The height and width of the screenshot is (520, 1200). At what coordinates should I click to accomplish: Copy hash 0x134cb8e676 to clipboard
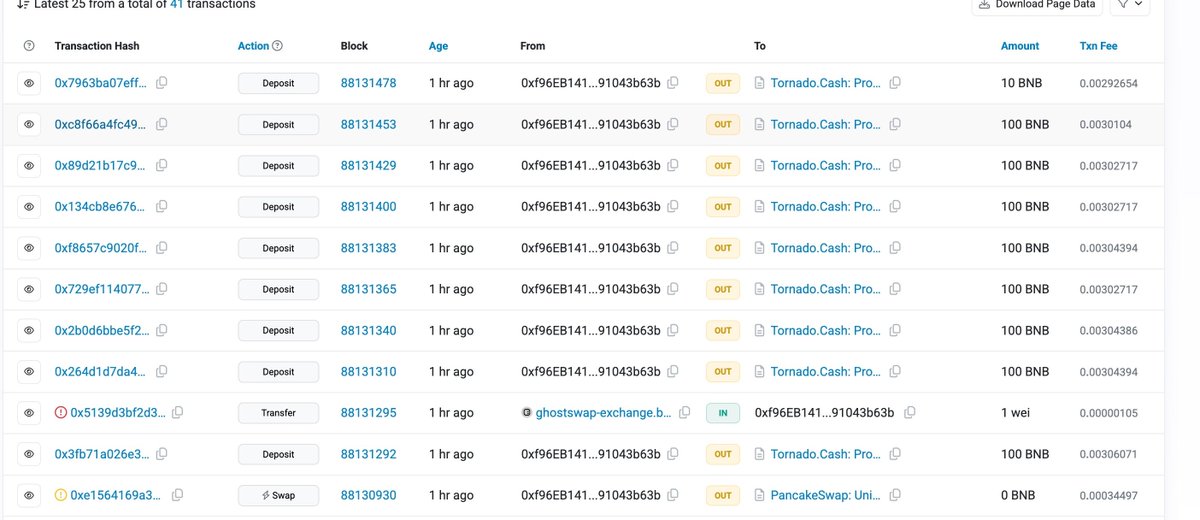point(161,207)
